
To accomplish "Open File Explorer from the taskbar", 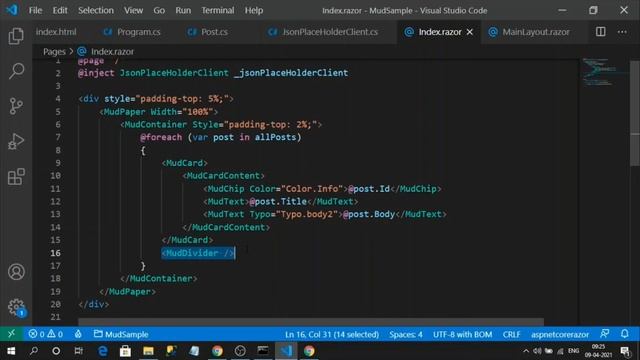I will (148, 351).
